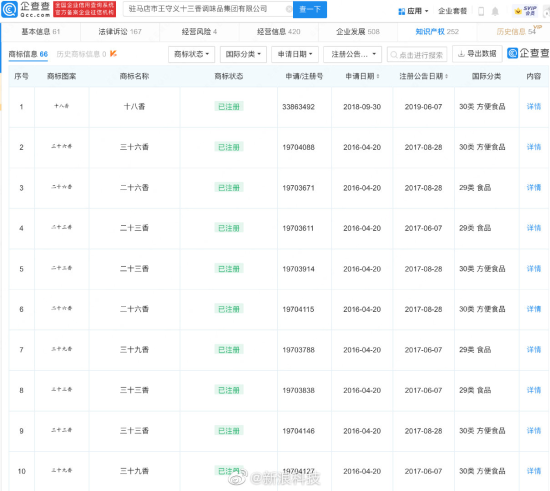The width and height of the screenshot is (550, 491).
Task: Switch to 经营风险 tab
Action: click(x=199, y=32)
